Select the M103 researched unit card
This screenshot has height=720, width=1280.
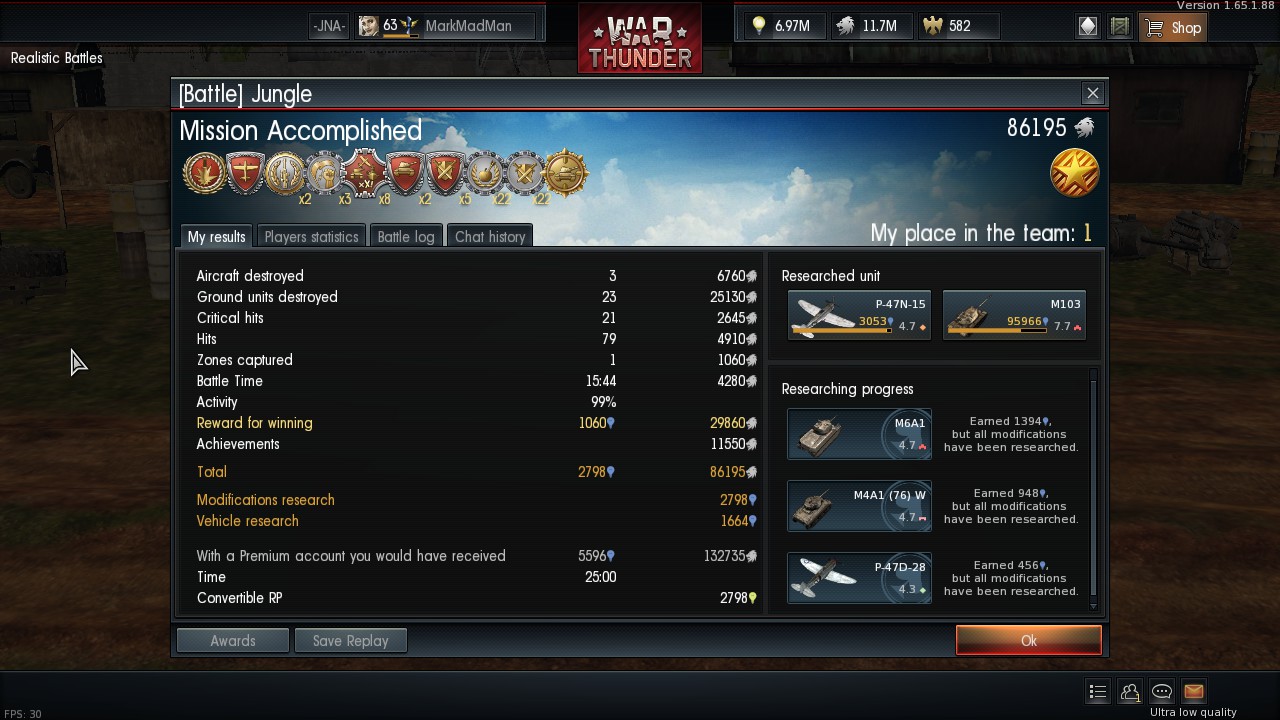(x=1014, y=315)
